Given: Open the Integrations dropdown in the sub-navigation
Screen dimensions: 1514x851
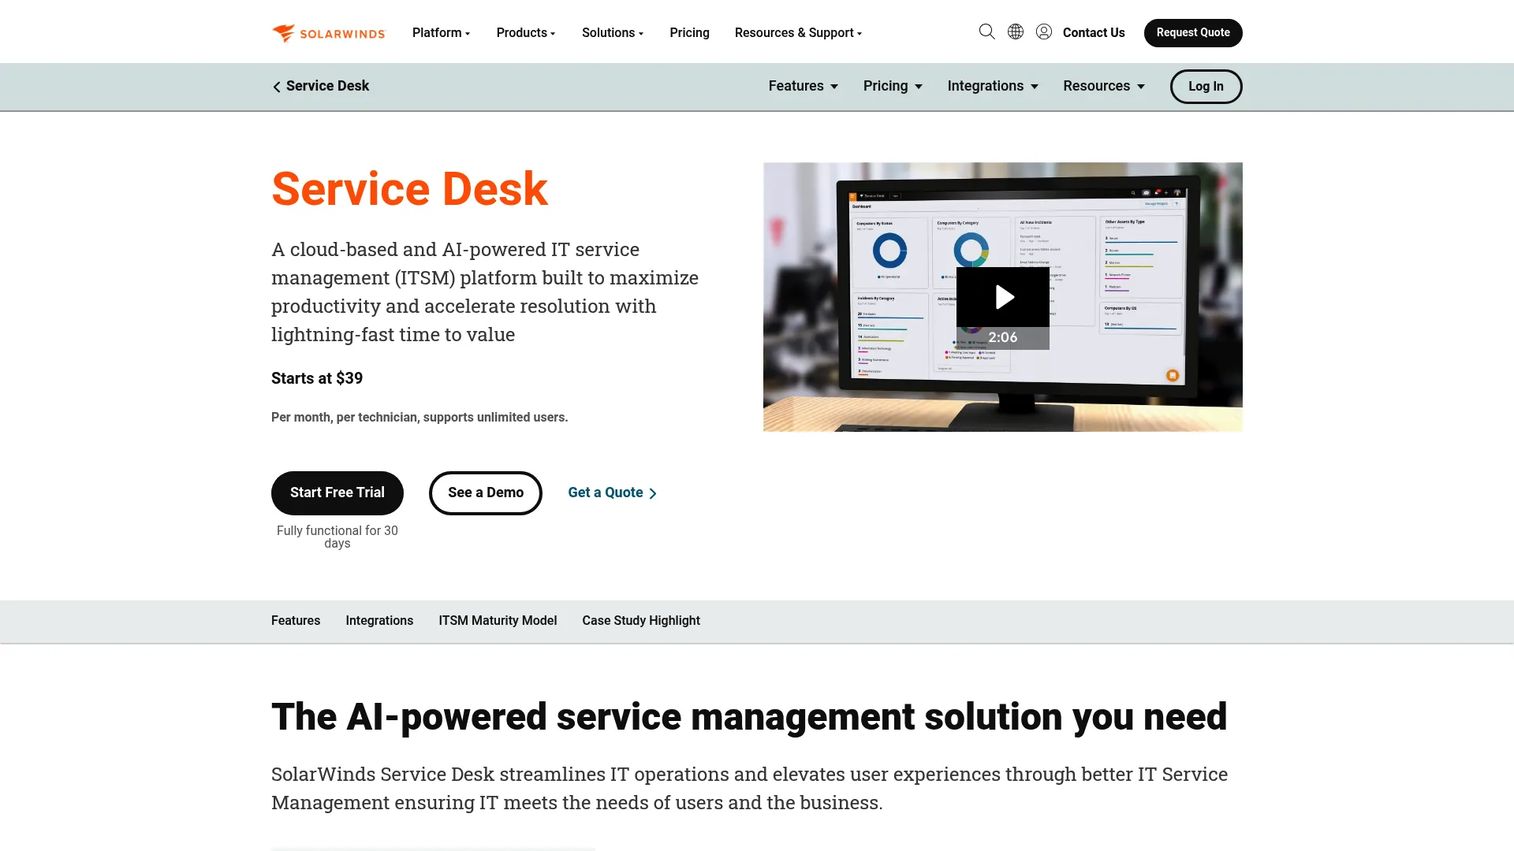Looking at the screenshot, I should click(993, 86).
